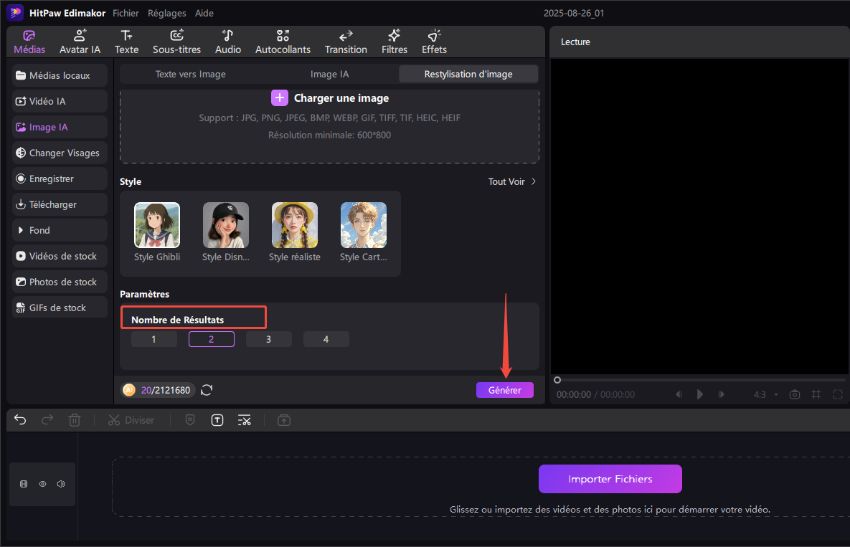Expand styles with Tout Voir
Viewport: 850px width, 547px height.
click(512, 182)
